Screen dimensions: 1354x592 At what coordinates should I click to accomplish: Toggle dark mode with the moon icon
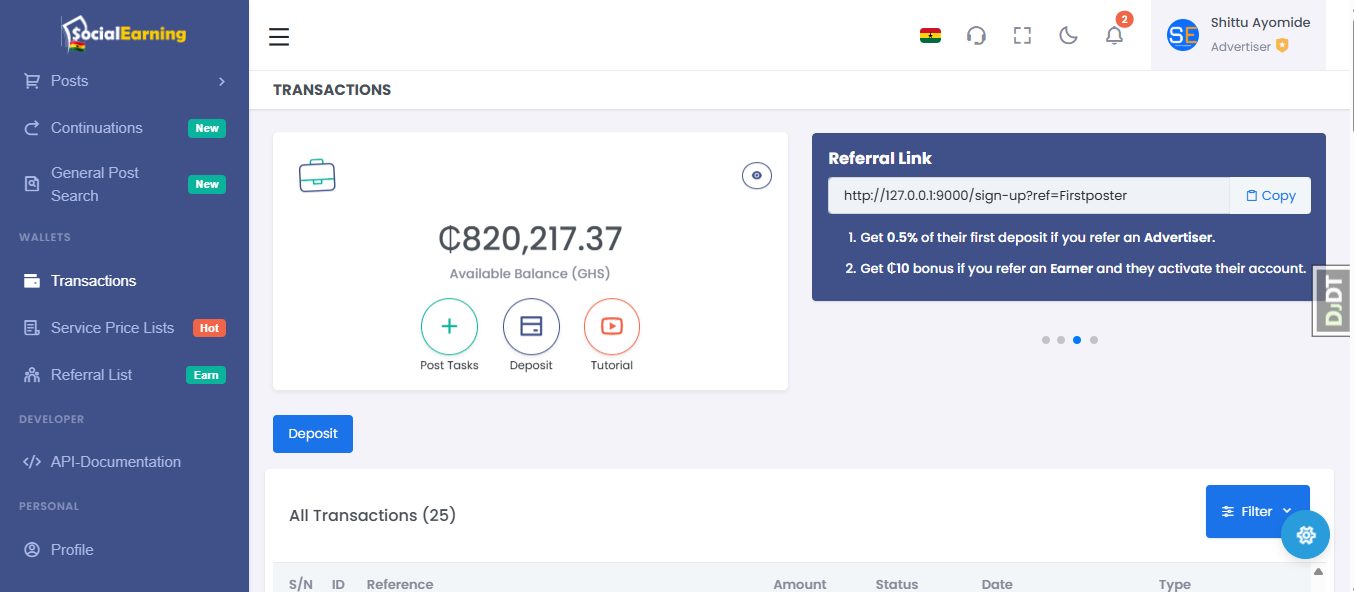(x=1068, y=36)
